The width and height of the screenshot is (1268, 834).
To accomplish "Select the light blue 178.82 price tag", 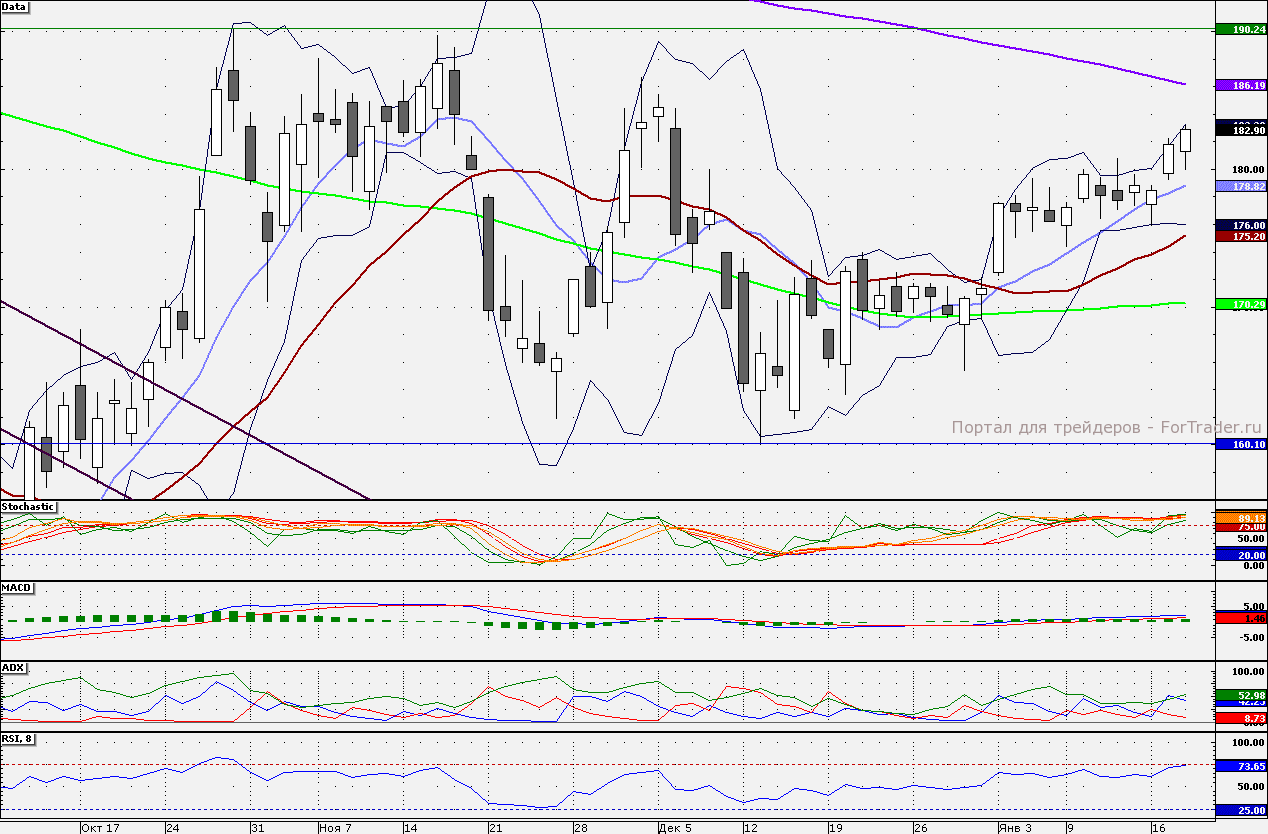I will (x=1240, y=187).
